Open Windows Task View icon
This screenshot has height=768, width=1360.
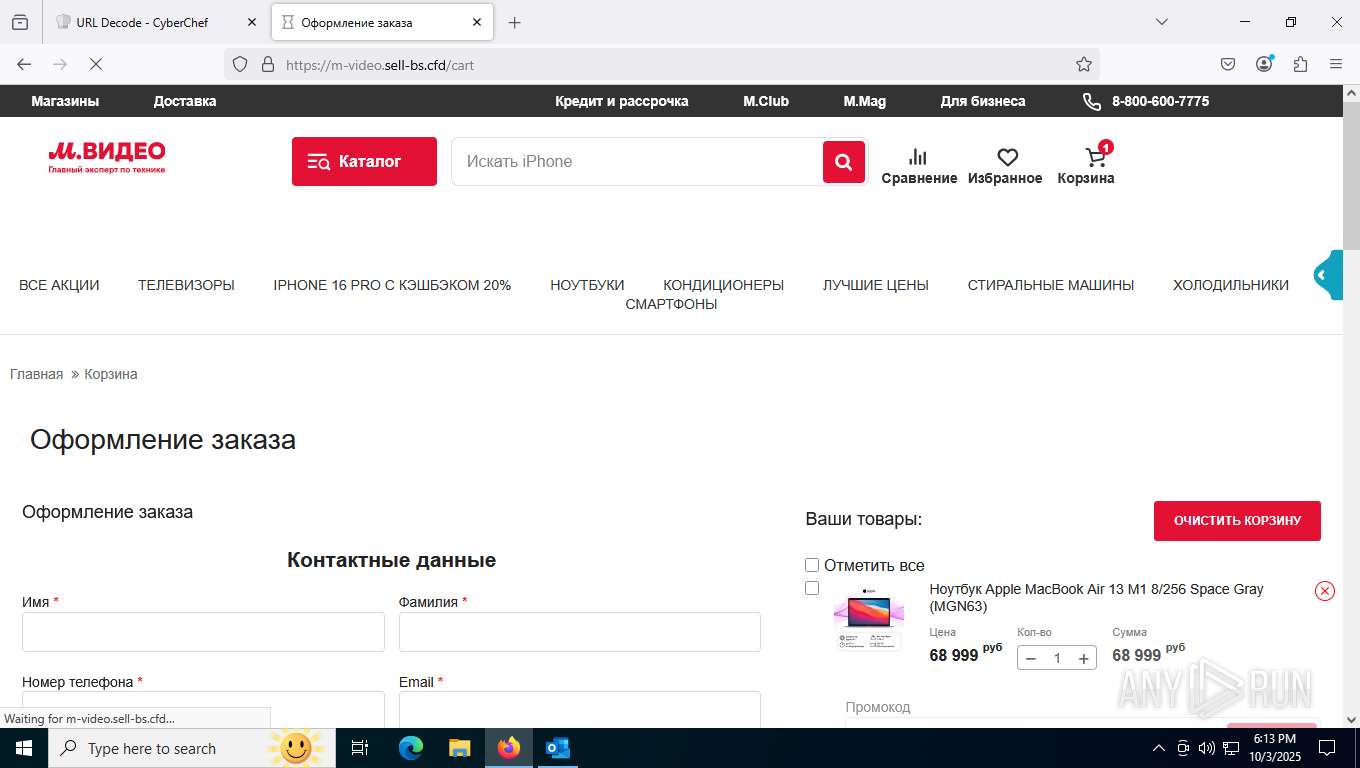(360, 748)
